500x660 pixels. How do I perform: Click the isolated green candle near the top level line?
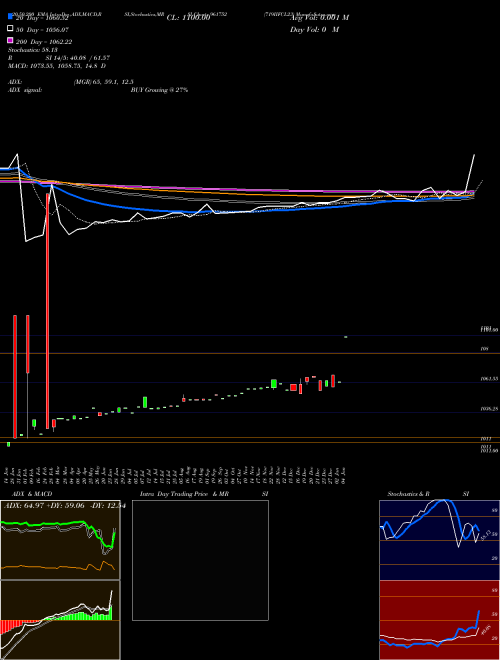coord(346,337)
